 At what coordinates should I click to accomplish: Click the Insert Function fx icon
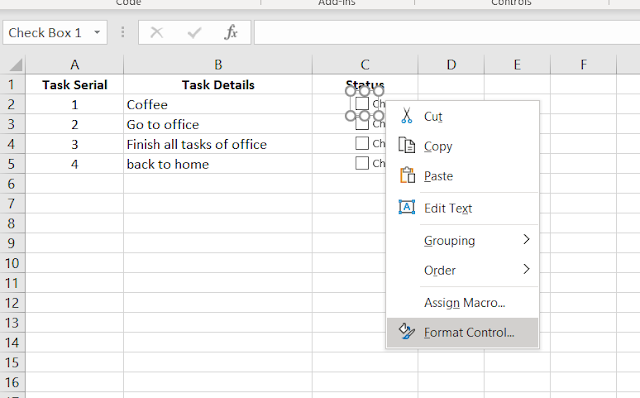pos(231,32)
